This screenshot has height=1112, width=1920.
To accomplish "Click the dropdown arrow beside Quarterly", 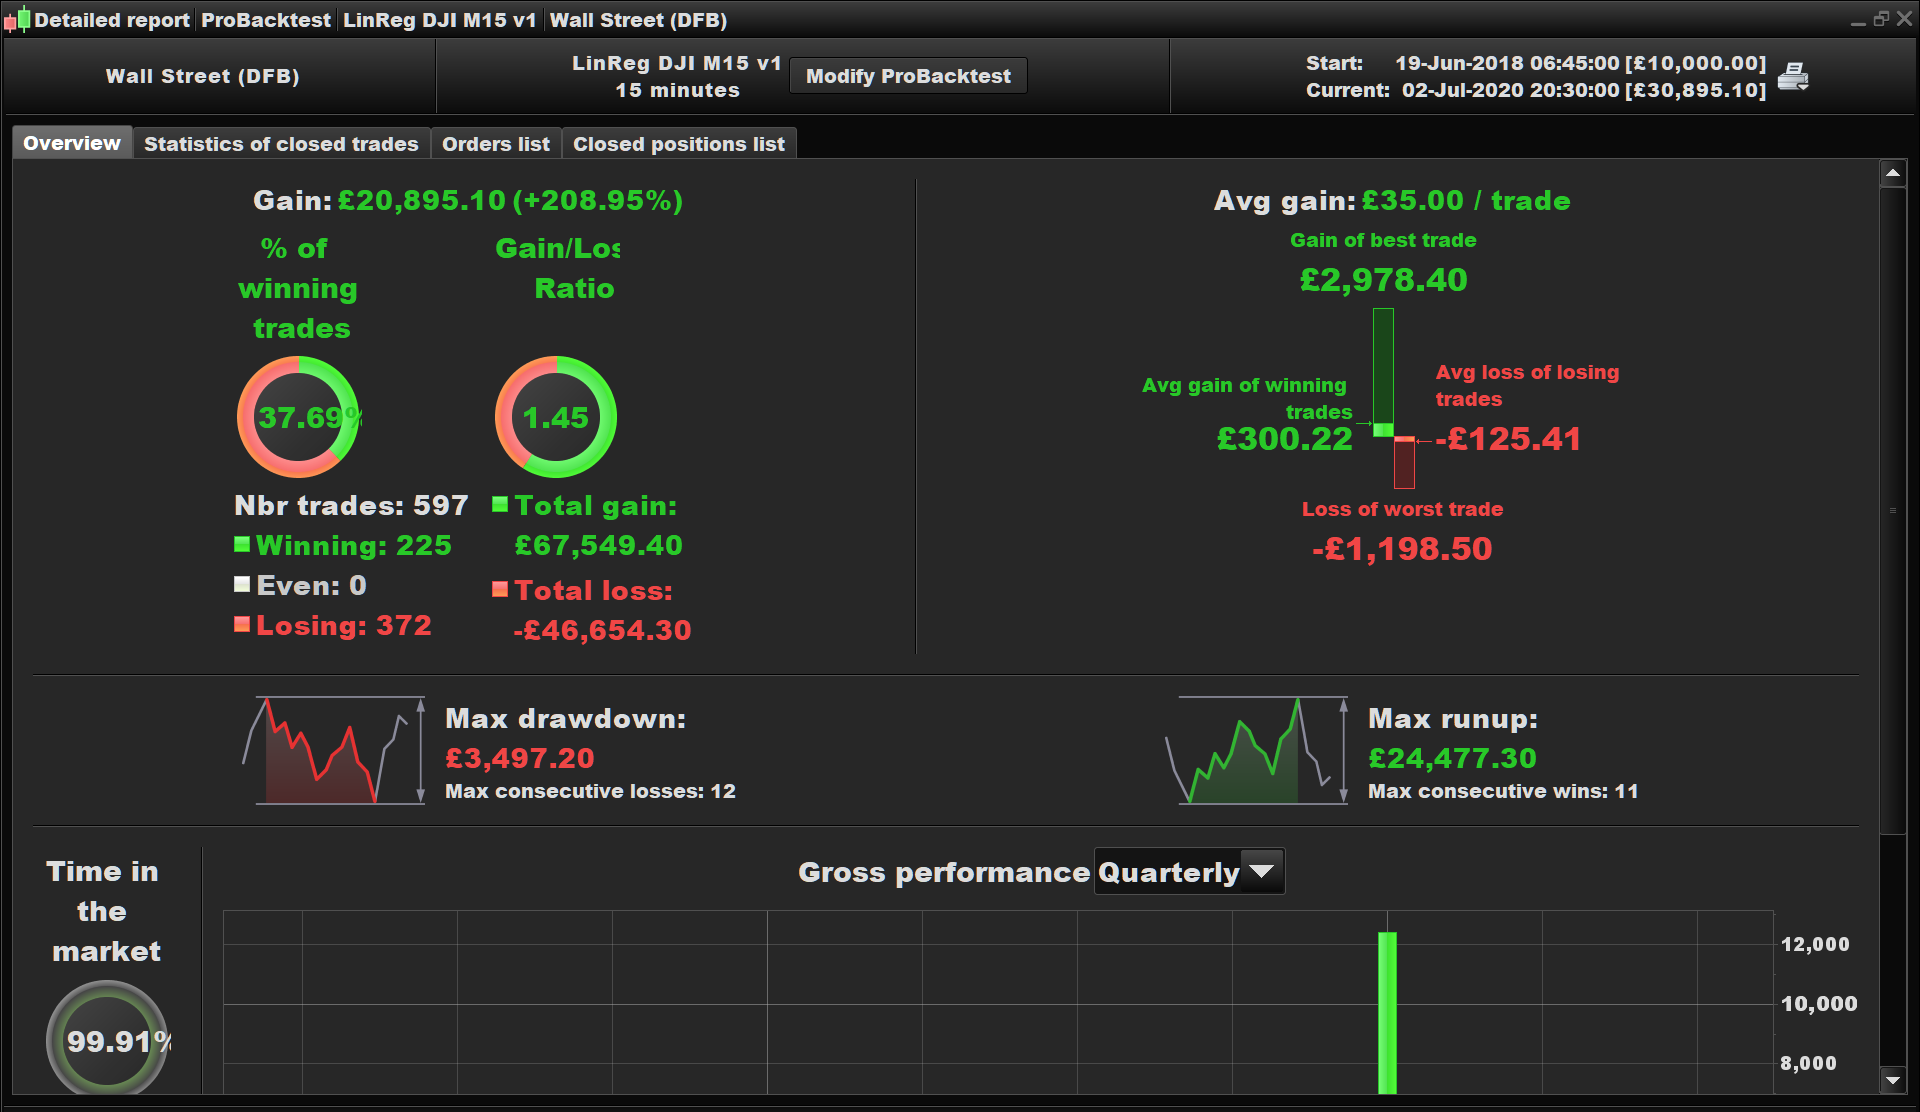I will [x=1262, y=871].
